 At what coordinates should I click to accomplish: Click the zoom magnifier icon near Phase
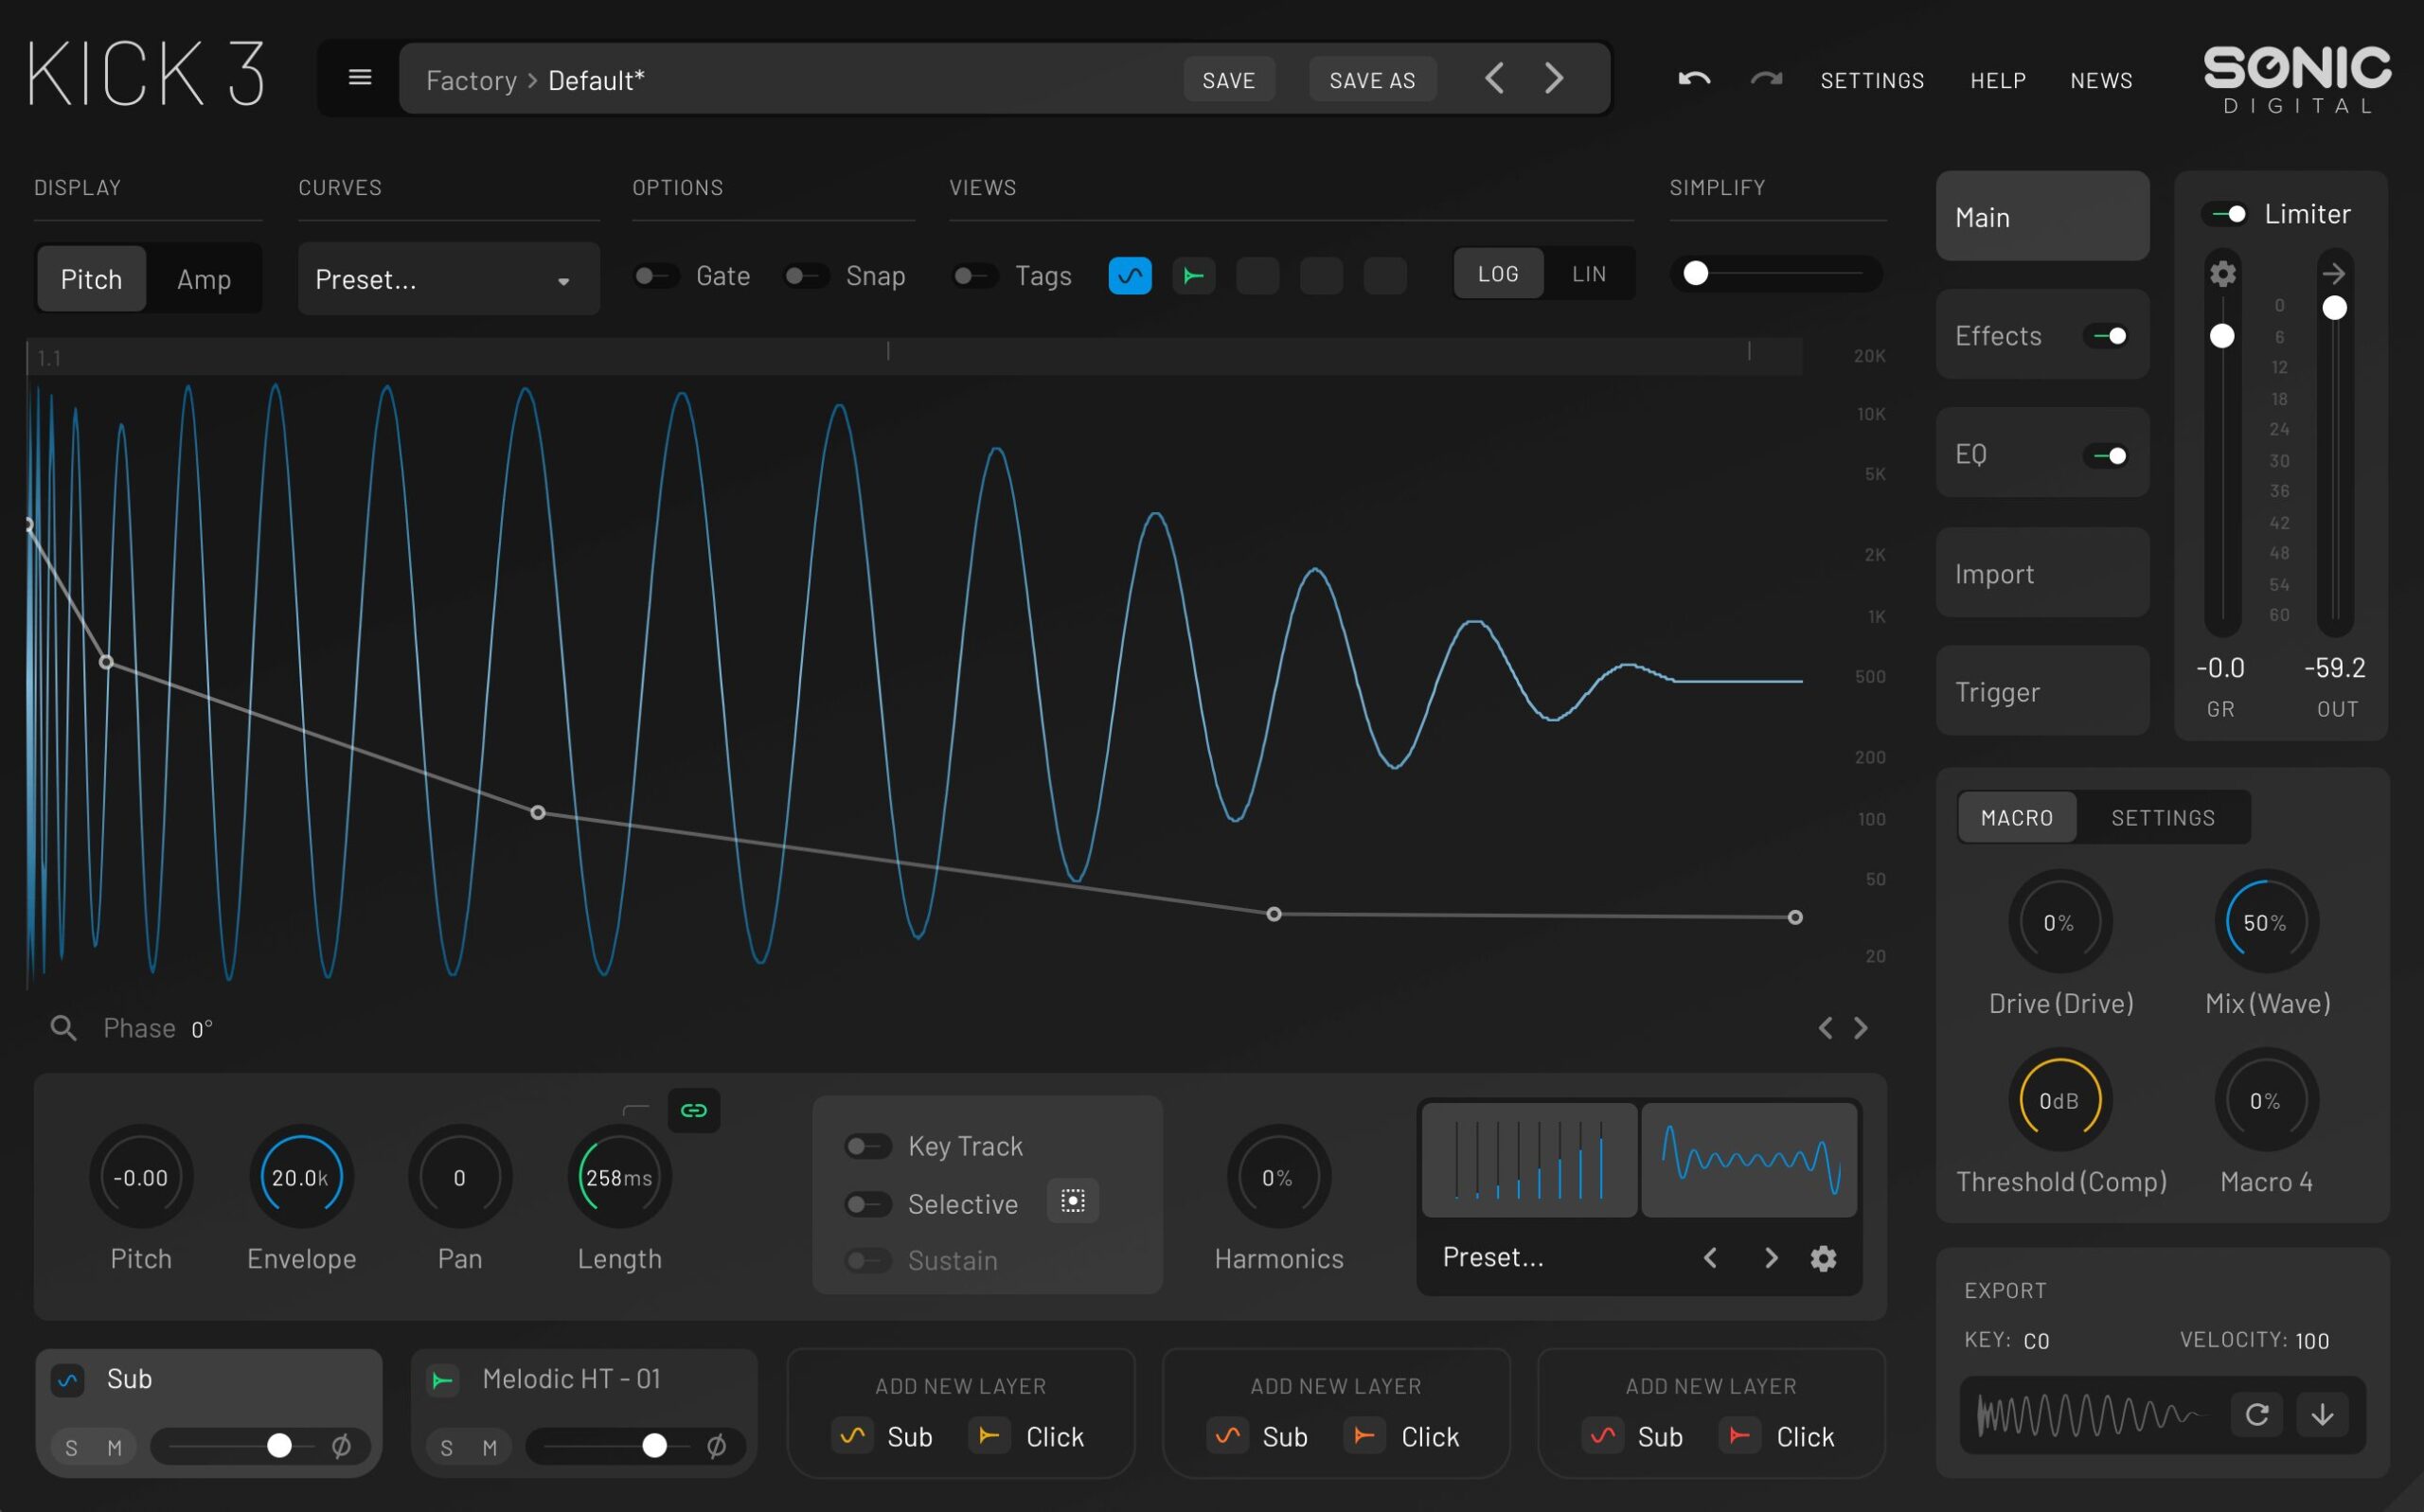[x=63, y=1027]
